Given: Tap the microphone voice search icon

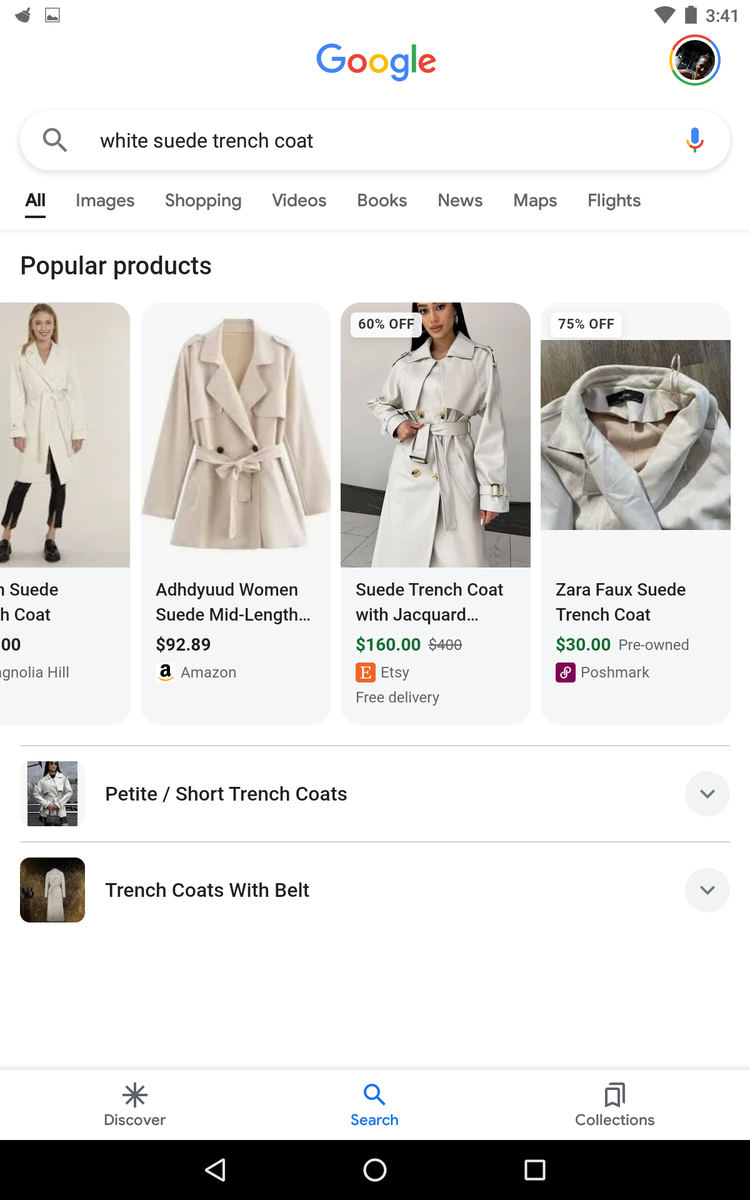Looking at the screenshot, I should tap(695, 141).
